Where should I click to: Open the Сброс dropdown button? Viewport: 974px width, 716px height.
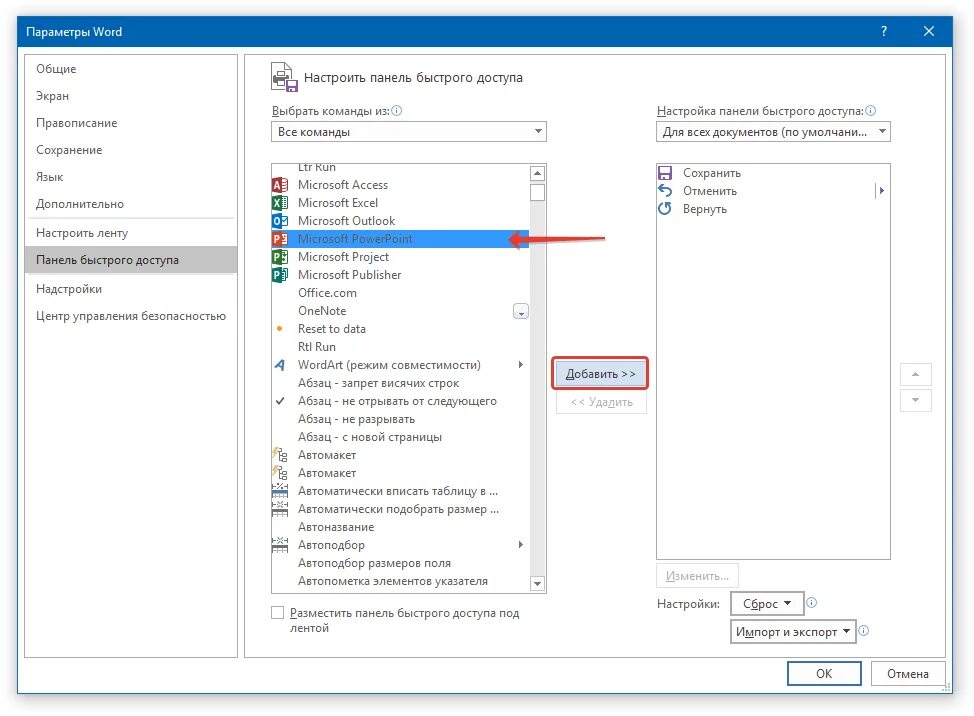click(x=767, y=604)
